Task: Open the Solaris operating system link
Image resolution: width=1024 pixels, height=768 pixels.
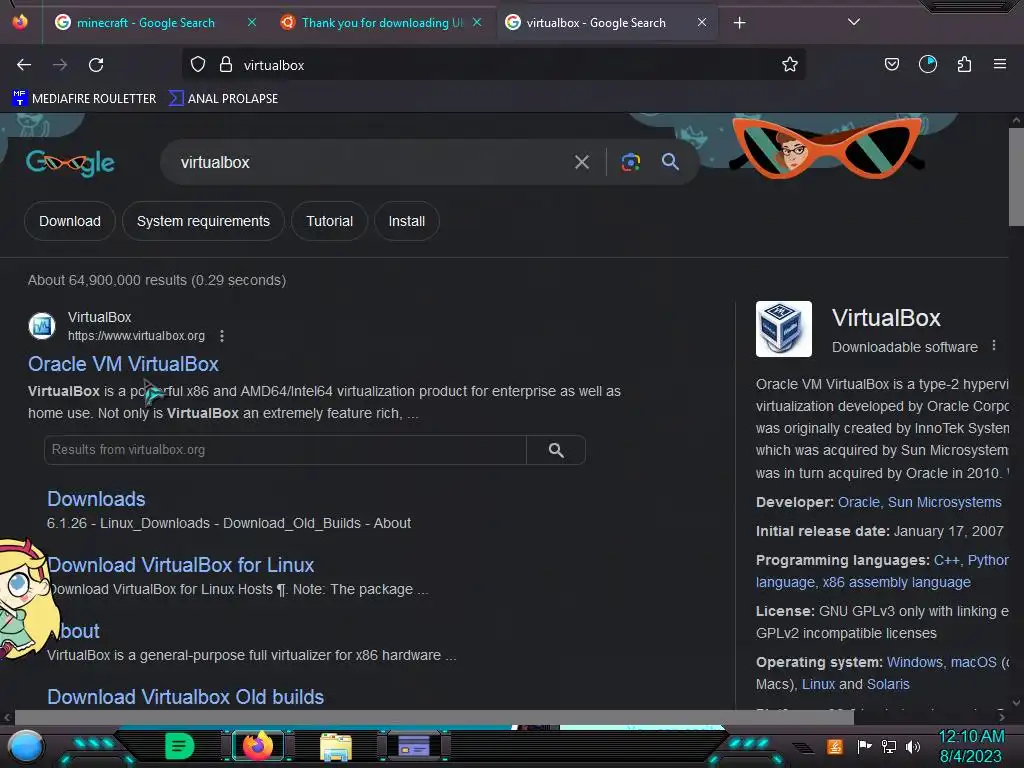Action: tap(888, 684)
